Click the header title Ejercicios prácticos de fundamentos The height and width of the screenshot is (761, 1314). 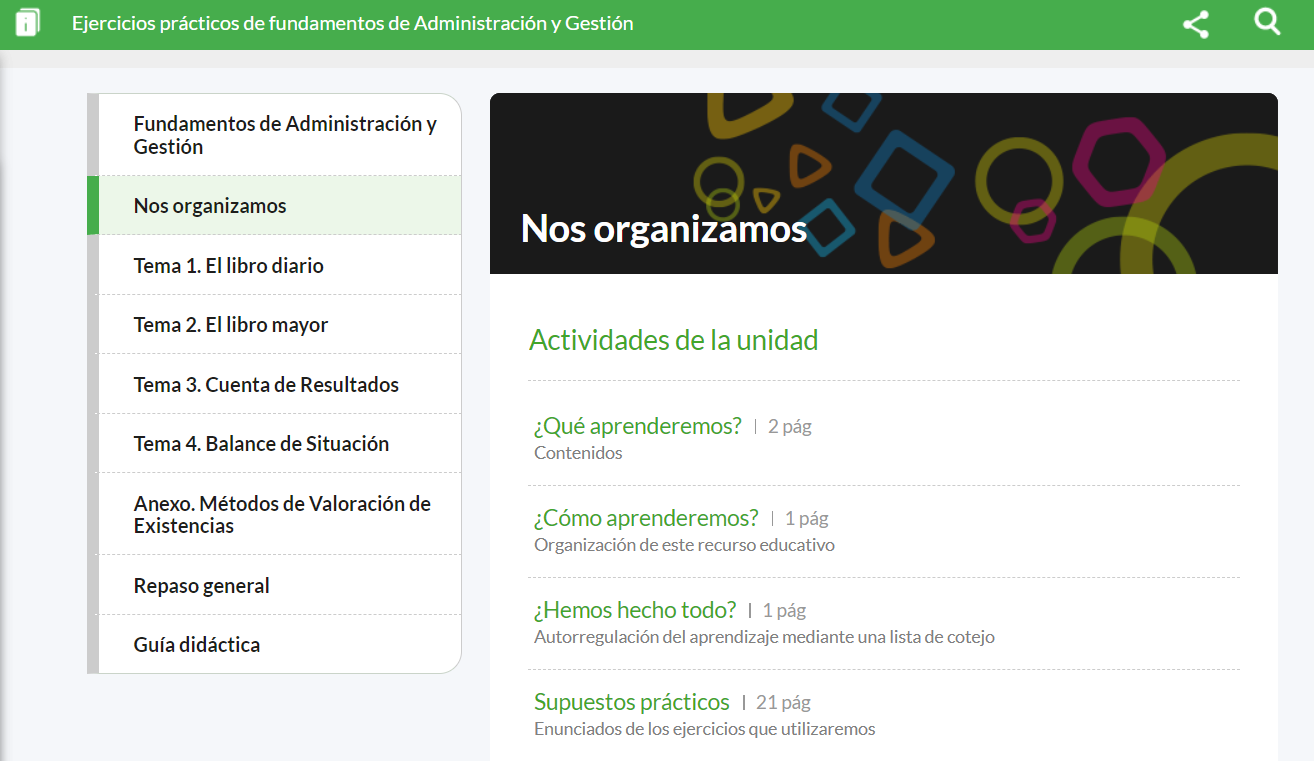(353, 23)
